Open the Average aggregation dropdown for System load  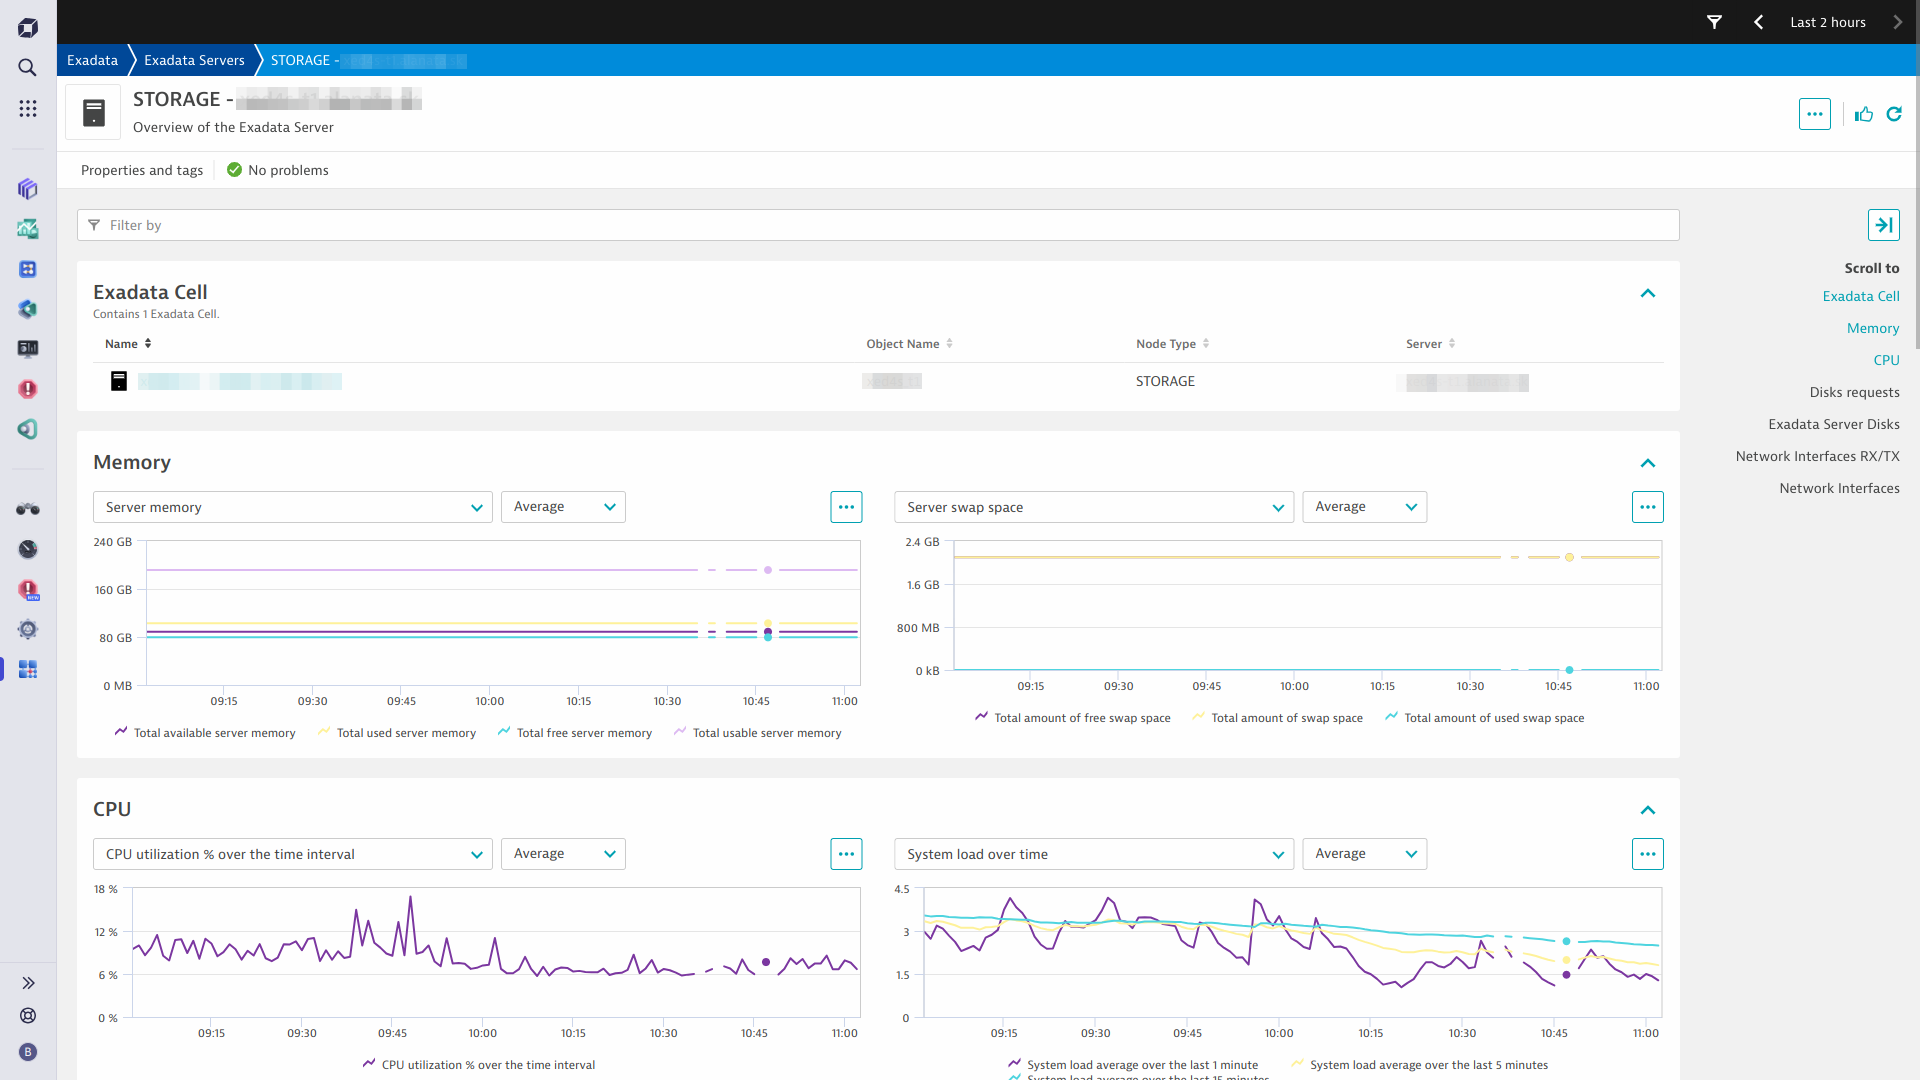[x=1364, y=853]
